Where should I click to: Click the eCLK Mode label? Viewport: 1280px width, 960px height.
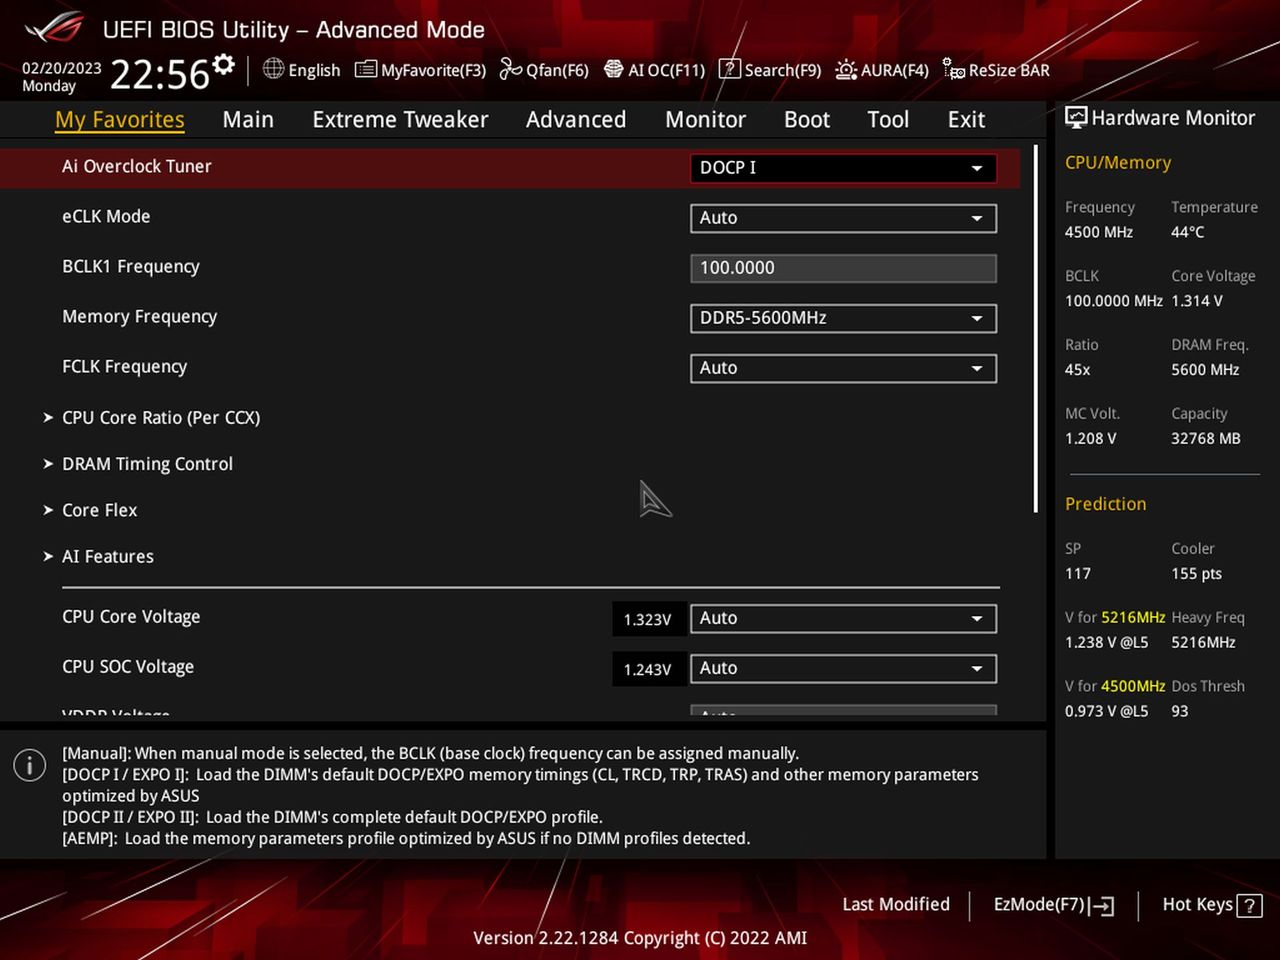106,217
